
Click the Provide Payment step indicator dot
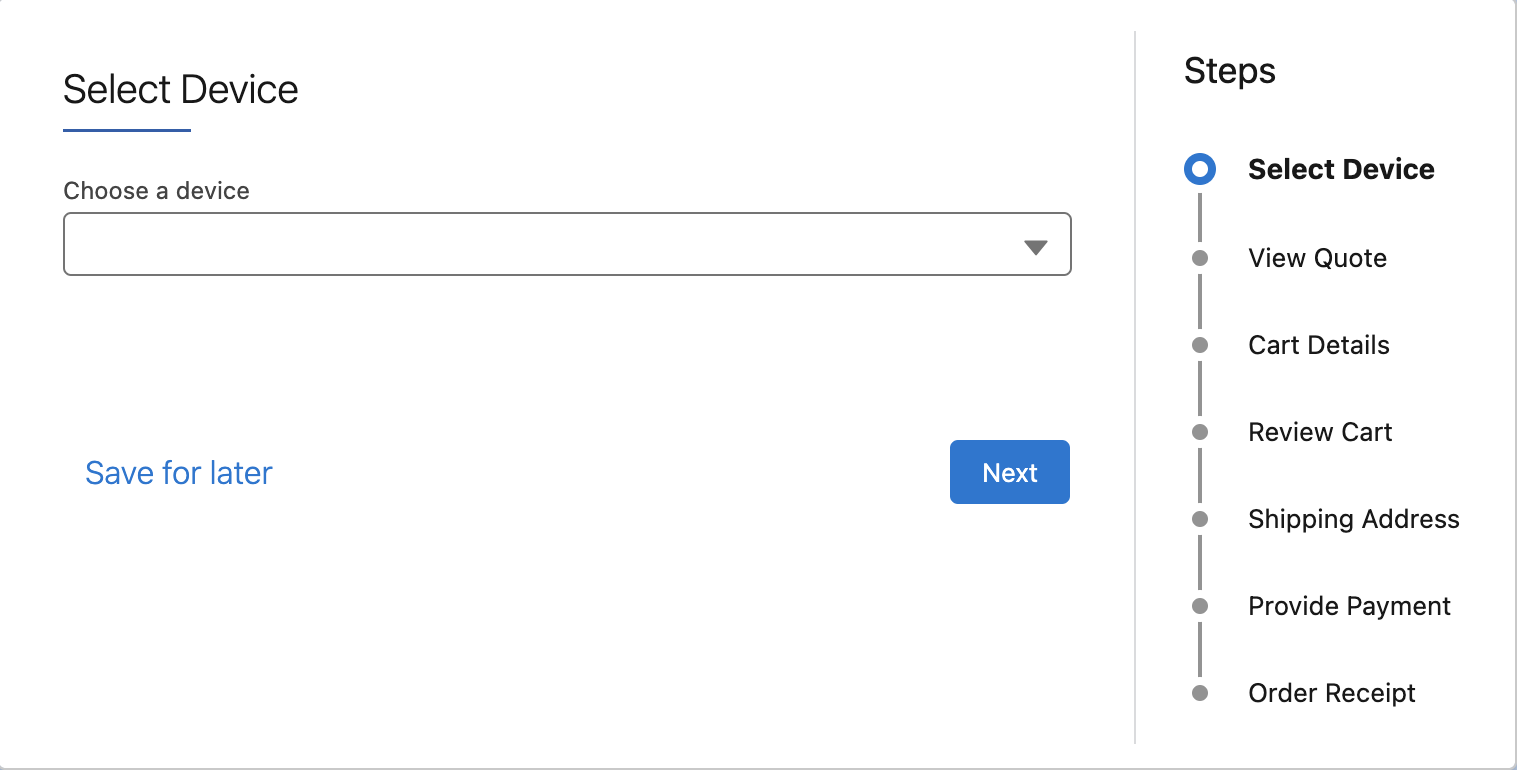tap(1199, 605)
